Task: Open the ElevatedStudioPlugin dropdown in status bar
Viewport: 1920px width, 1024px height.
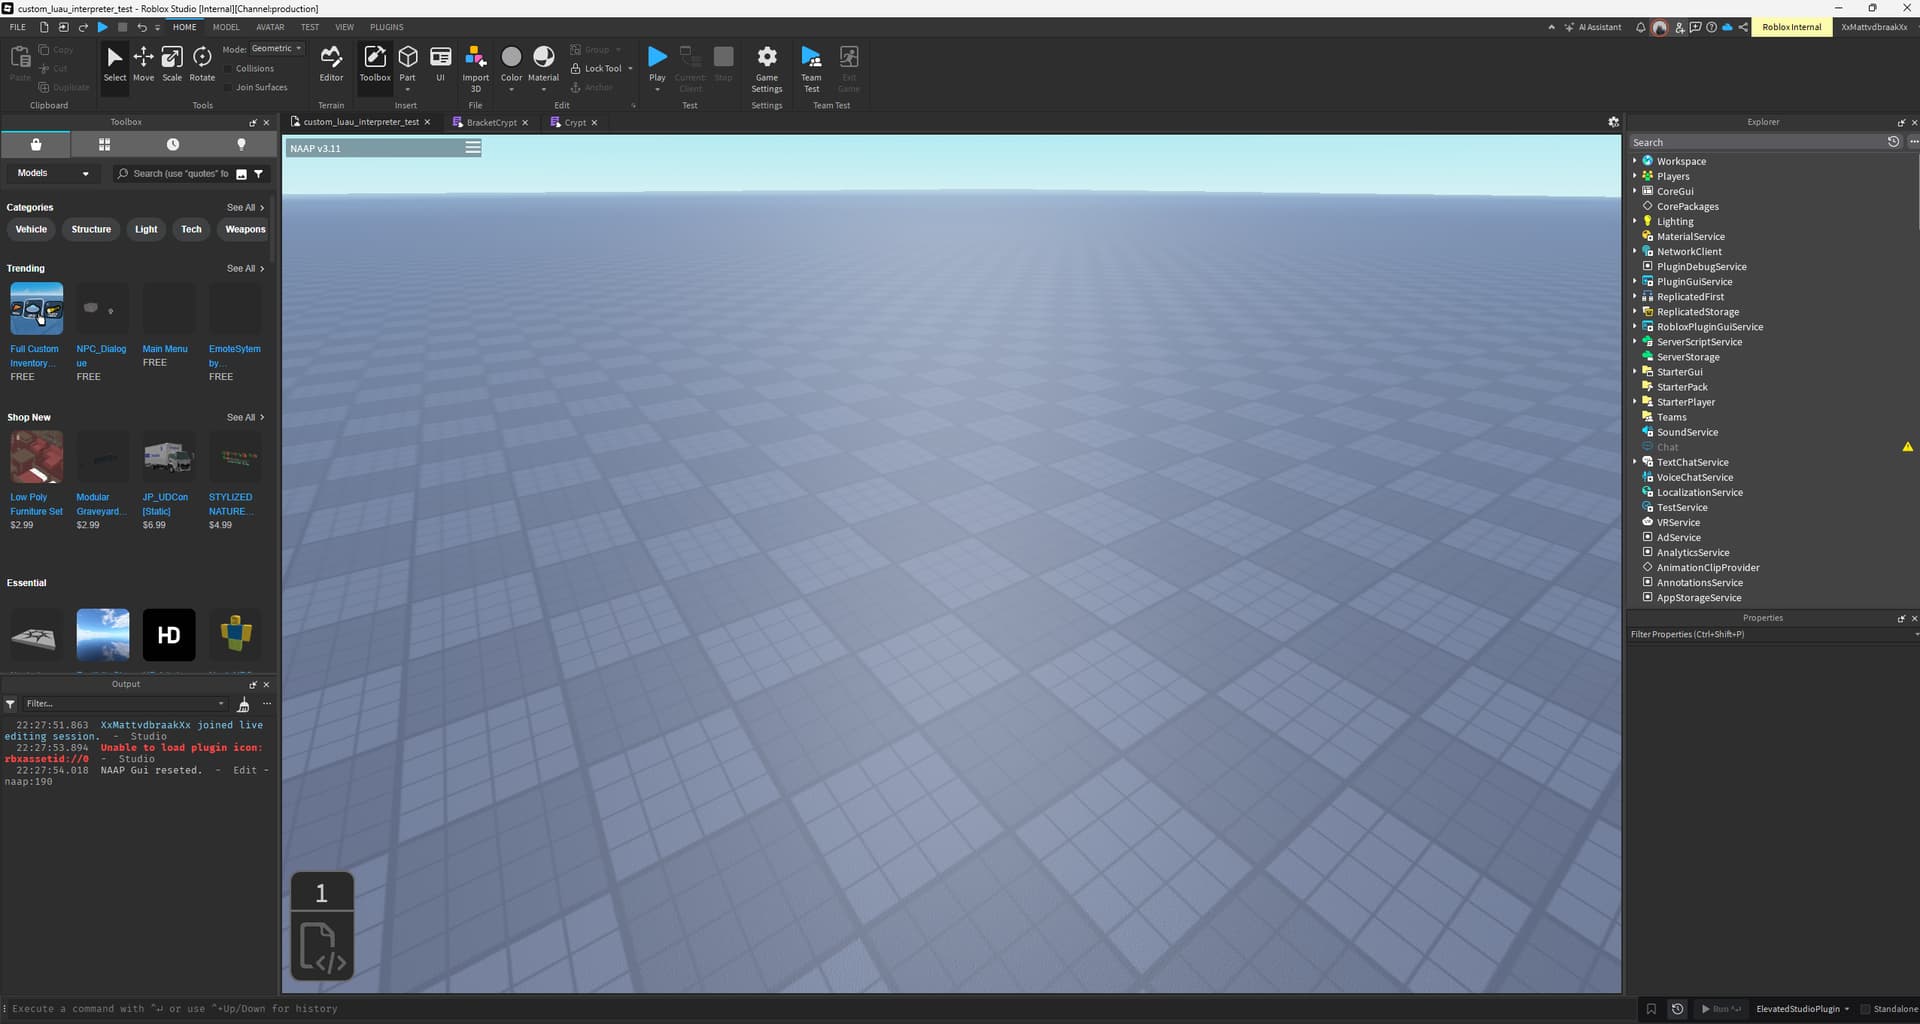Action: pos(1800,1009)
